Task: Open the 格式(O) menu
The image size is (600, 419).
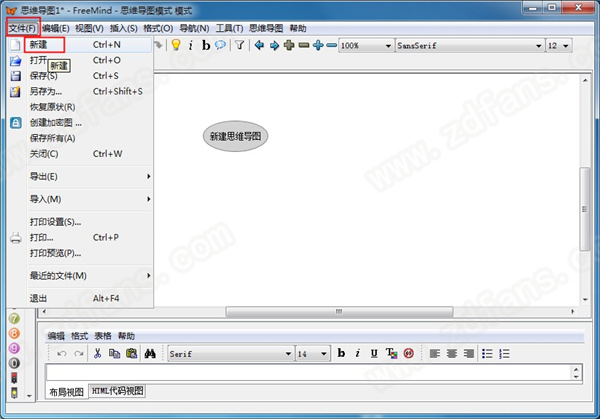Action: click(x=158, y=28)
